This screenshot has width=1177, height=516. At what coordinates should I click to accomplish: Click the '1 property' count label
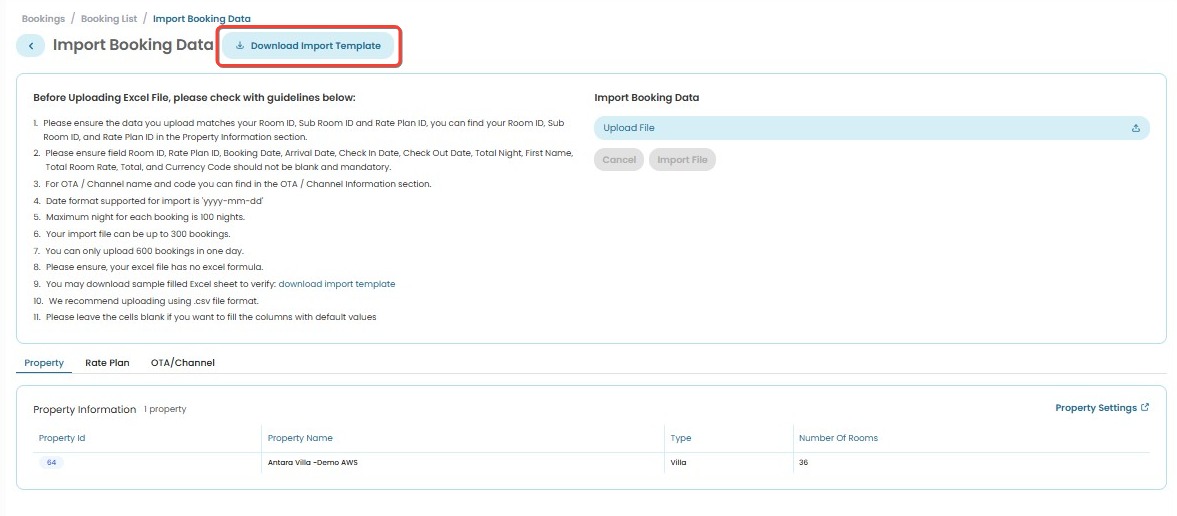click(165, 409)
